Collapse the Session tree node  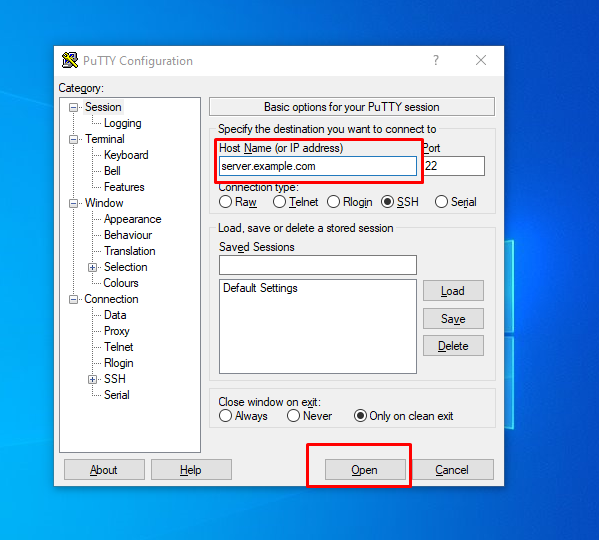(x=73, y=107)
